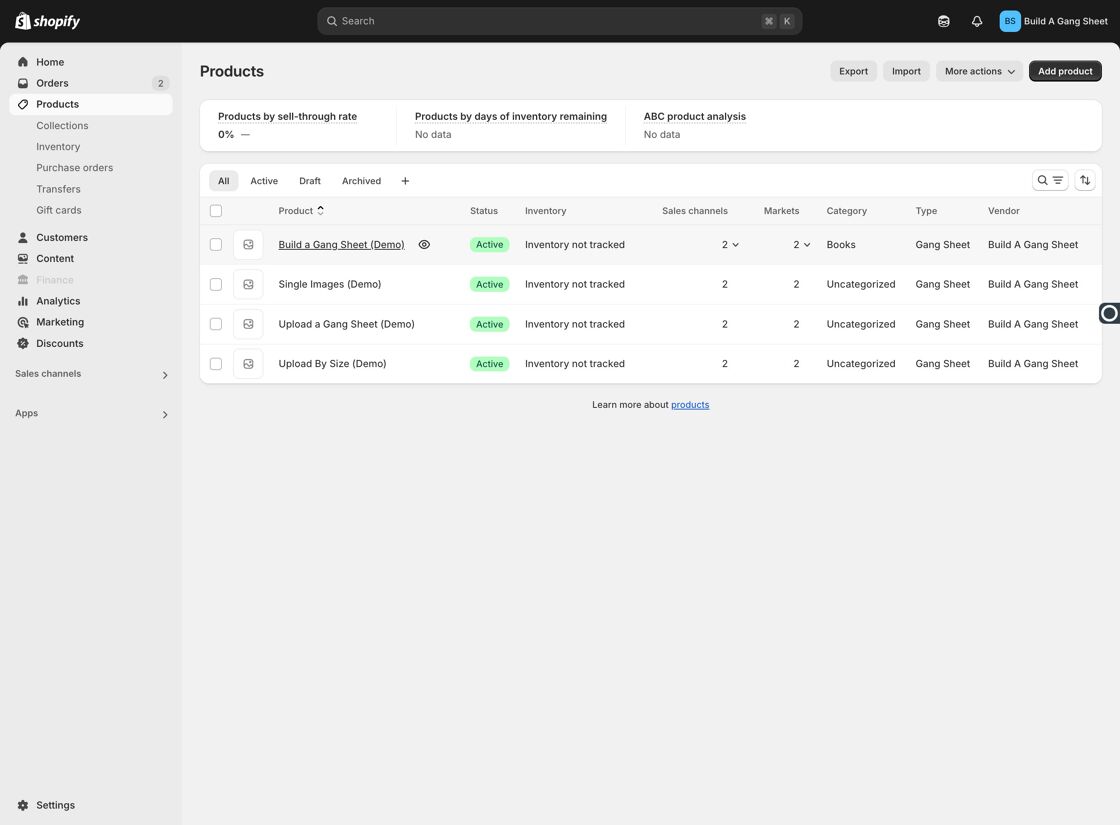1120x825 pixels.
Task: Open search and filter products button
Action: tap(1049, 181)
